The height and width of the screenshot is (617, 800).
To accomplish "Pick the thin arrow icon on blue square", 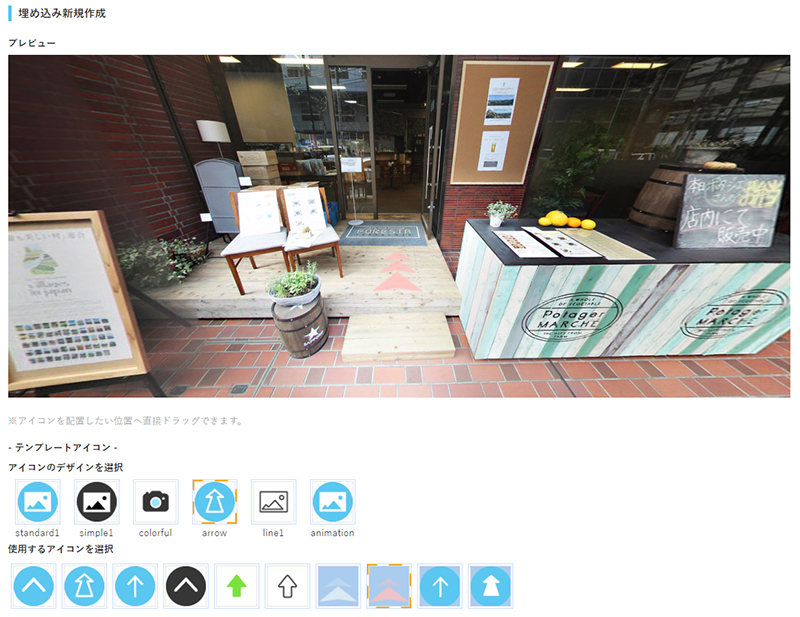I will point(440,586).
